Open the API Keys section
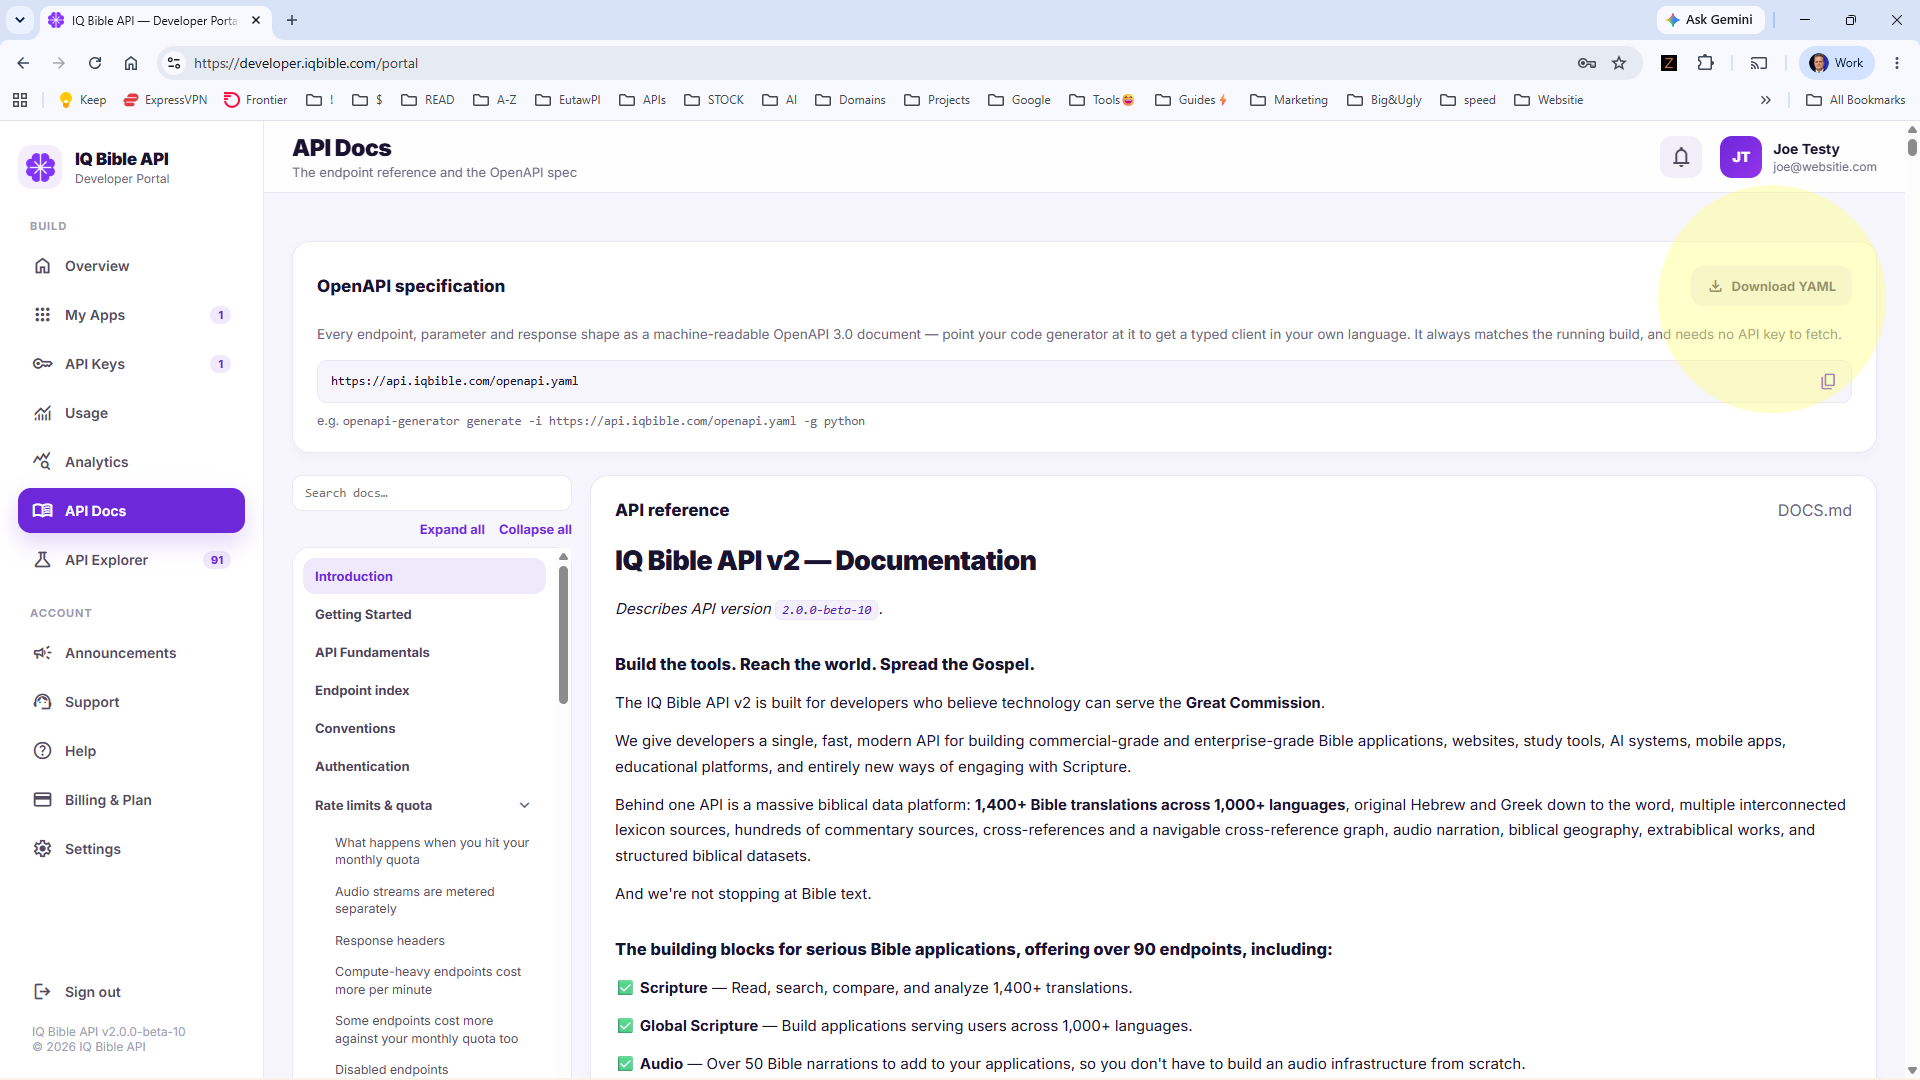The width and height of the screenshot is (1920, 1080). pyautogui.click(x=131, y=364)
